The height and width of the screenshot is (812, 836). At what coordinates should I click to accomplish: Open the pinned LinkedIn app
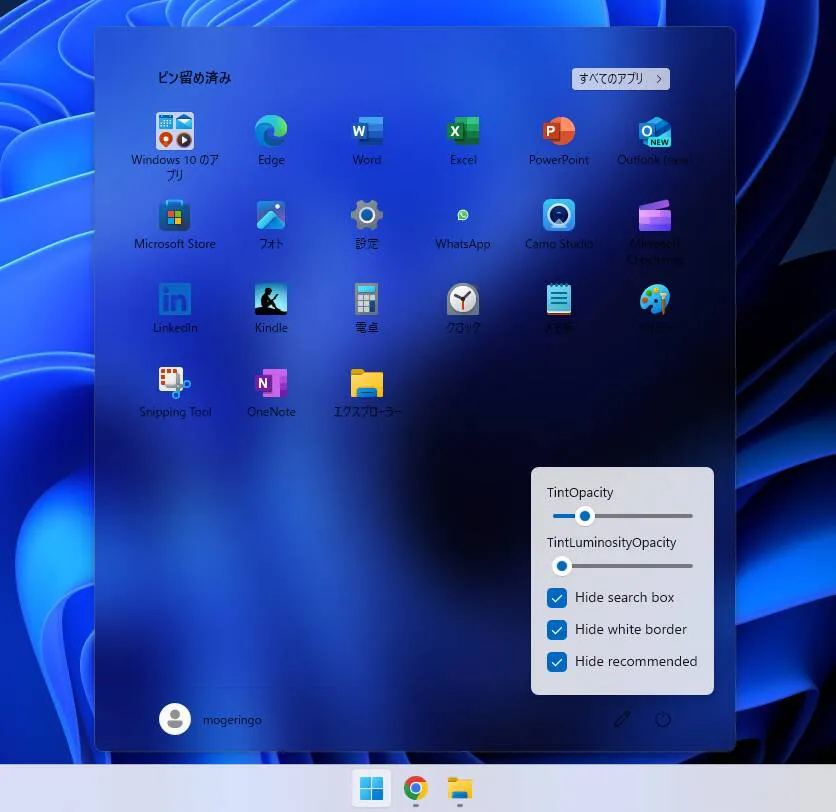tap(175, 308)
